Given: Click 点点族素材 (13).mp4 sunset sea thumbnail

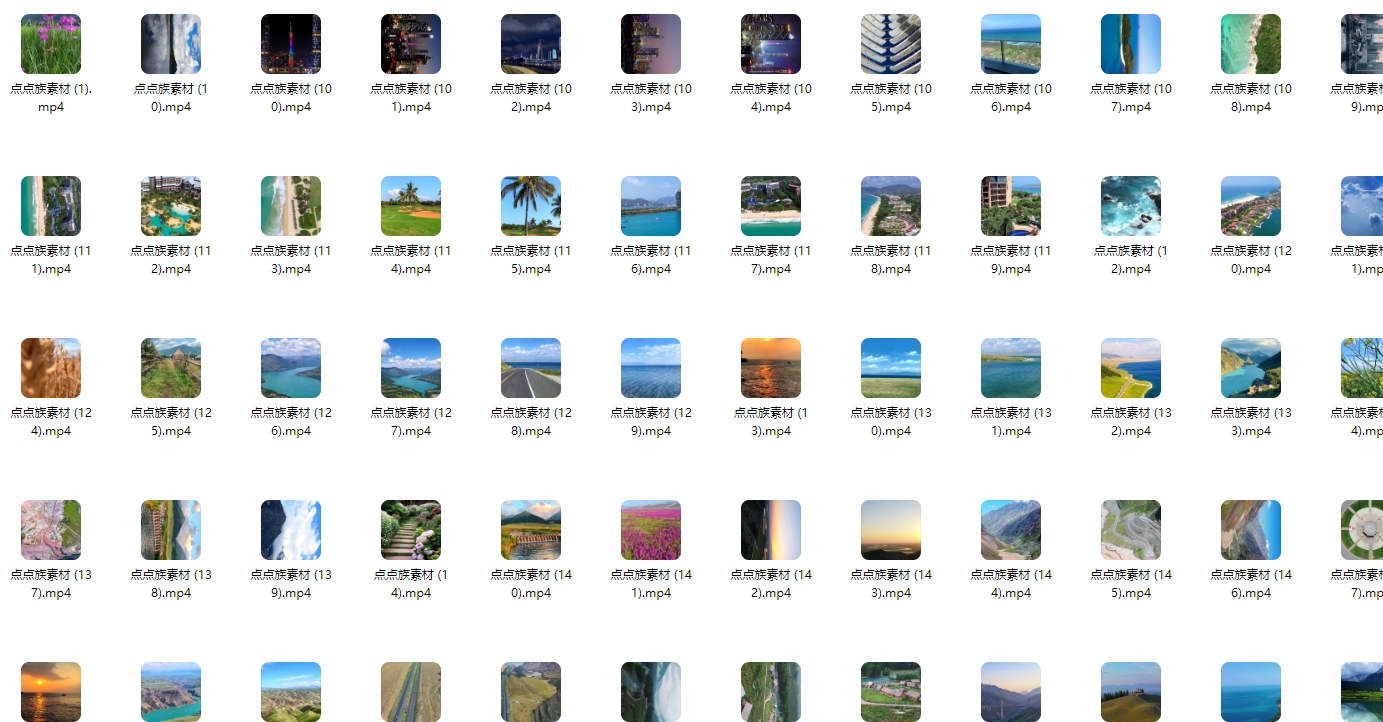Looking at the screenshot, I should tap(771, 368).
